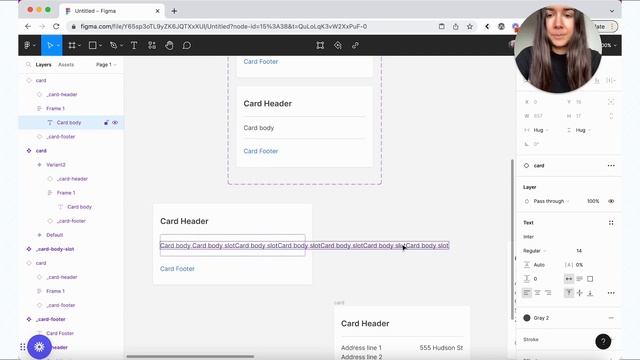Open the Figma main menu
This screenshot has height=360, width=640.
pyautogui.click(x=29, y=45)
